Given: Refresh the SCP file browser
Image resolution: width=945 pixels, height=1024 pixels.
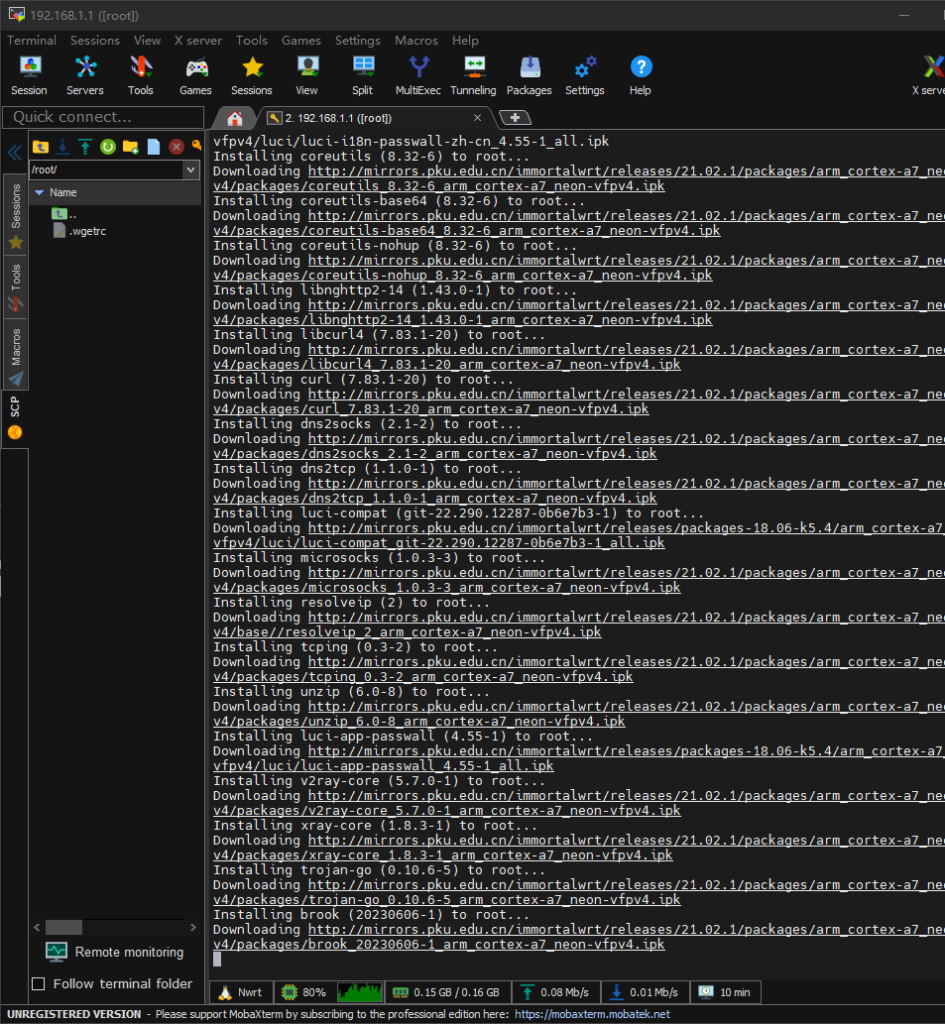Looking at the screenshot, I should (108, 147).
